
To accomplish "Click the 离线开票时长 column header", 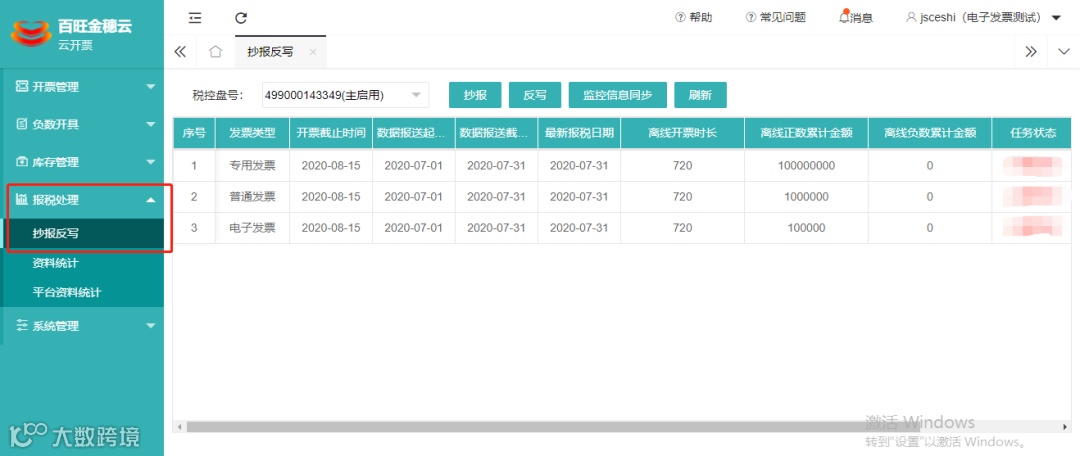I will (x=683, y=133).
